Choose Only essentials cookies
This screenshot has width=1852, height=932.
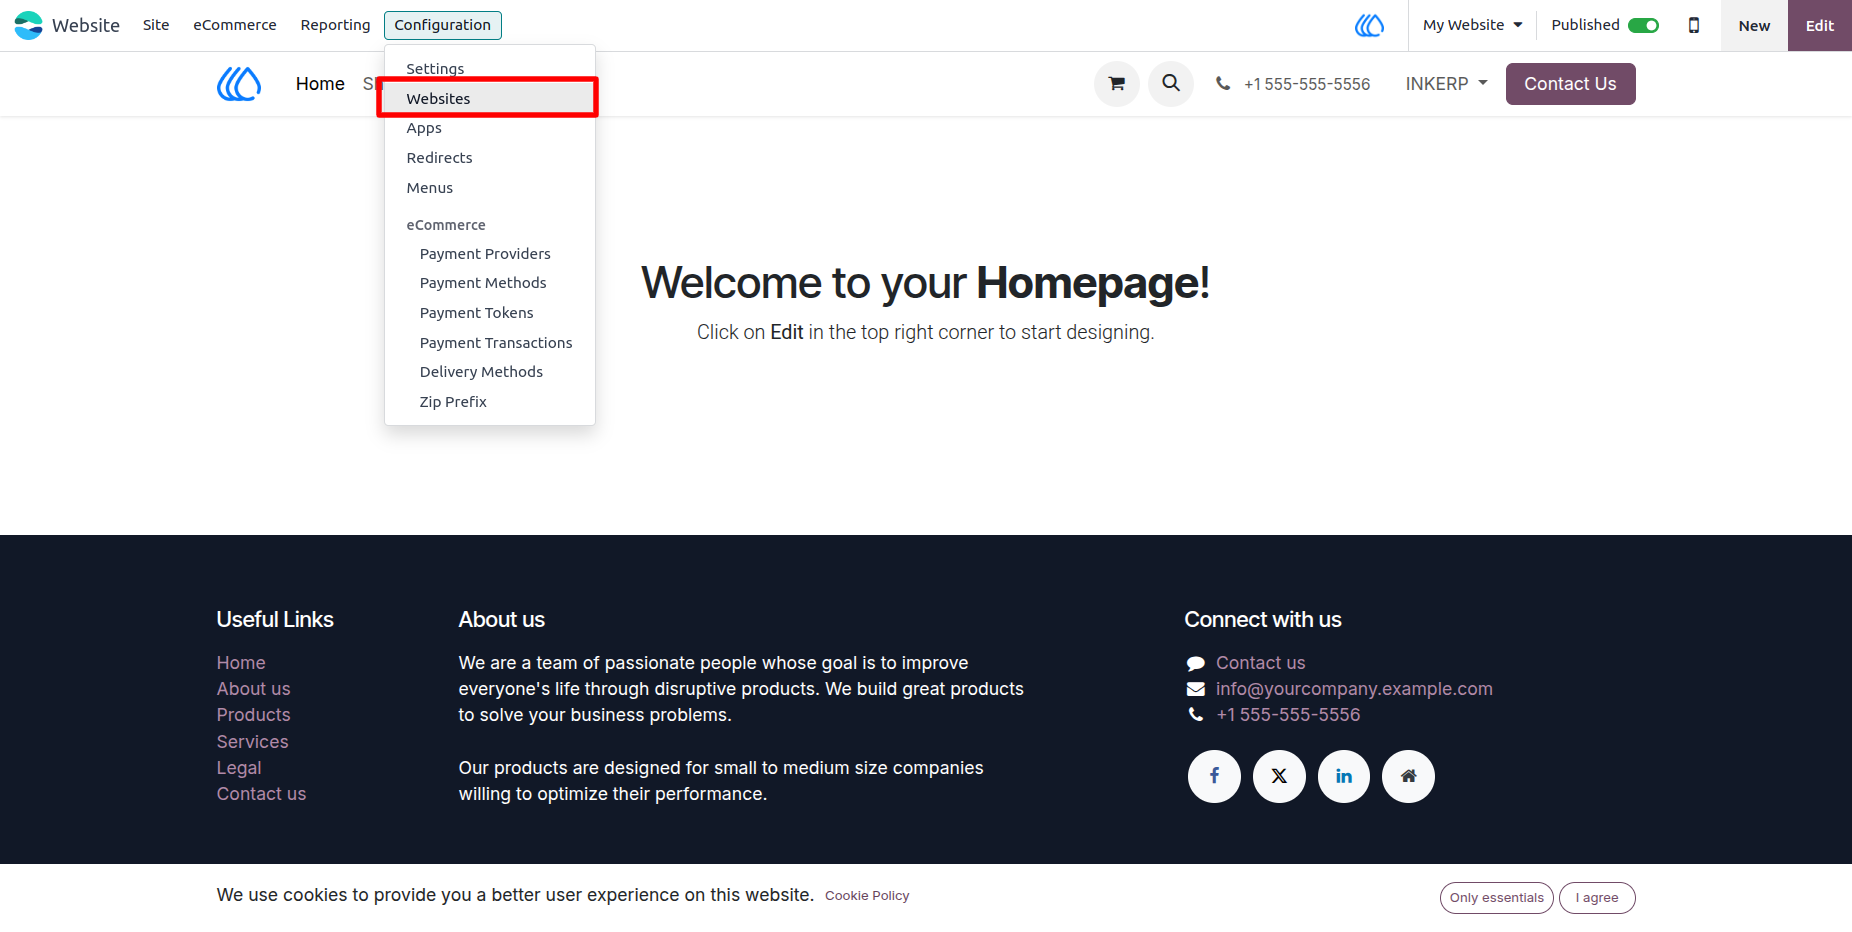(x=1497, y=898)
